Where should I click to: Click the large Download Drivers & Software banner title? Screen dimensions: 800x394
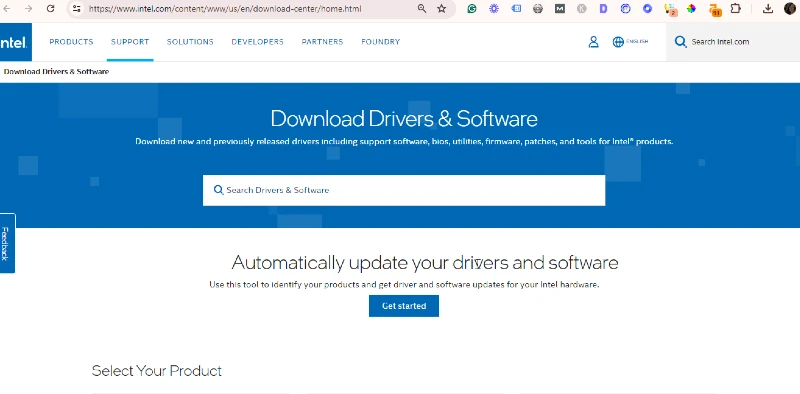pos(404,118)
